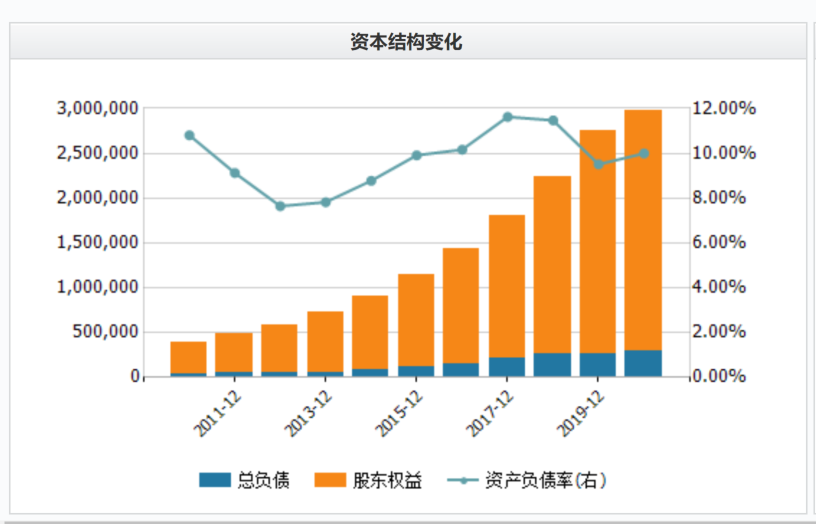Click the 2,500,000 left axis value
Viewport: 816px width, 524px height.
(98, 153)
